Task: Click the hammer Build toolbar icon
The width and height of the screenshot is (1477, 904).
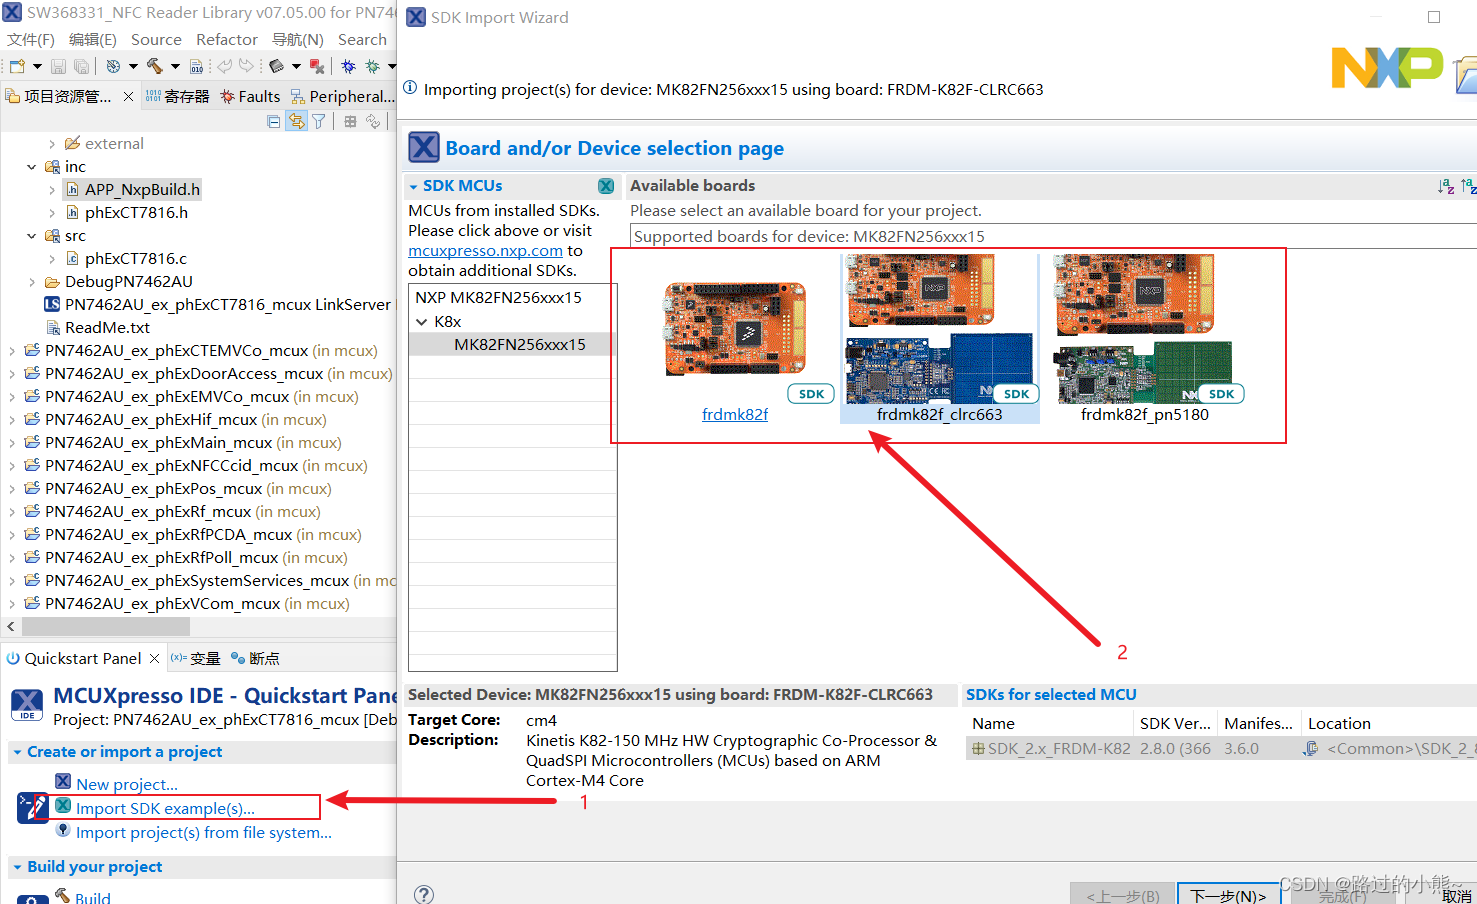Action: 155,66
